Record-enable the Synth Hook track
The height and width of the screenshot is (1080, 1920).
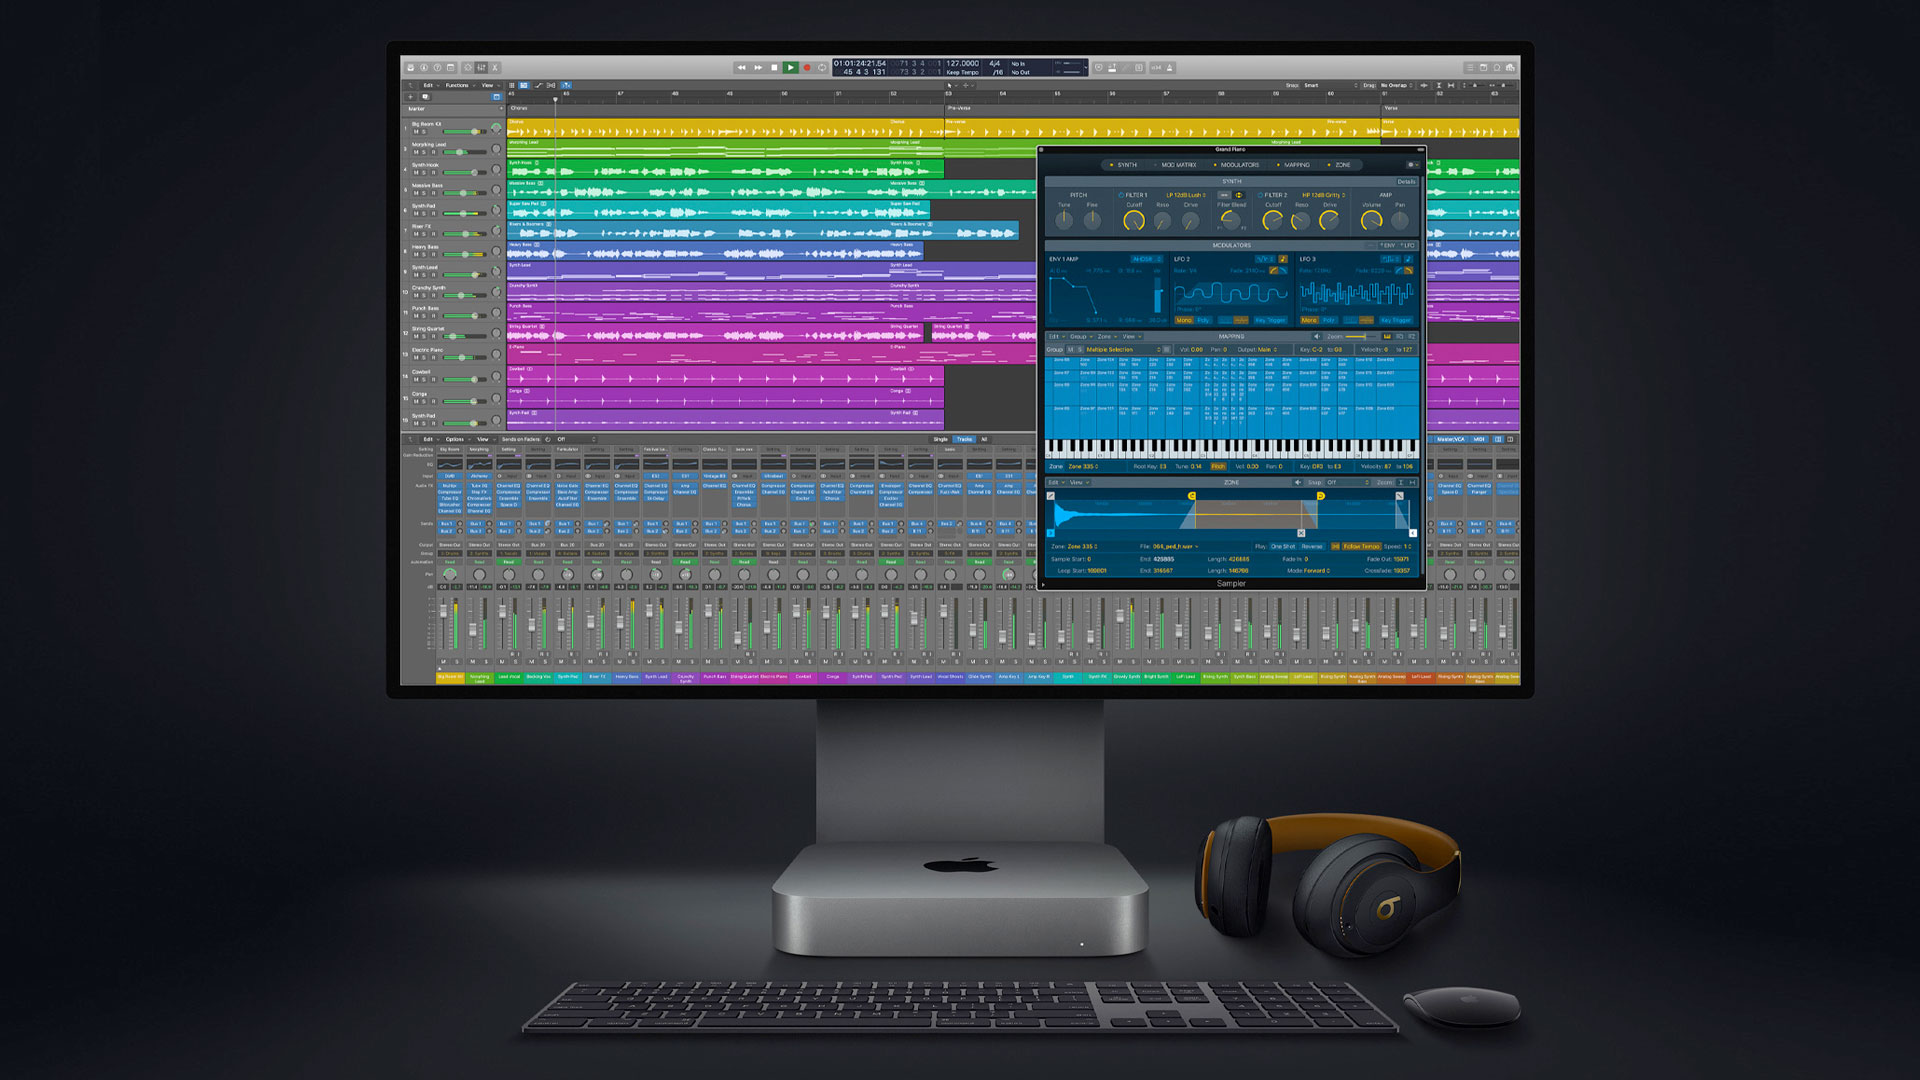coord(433,172)
